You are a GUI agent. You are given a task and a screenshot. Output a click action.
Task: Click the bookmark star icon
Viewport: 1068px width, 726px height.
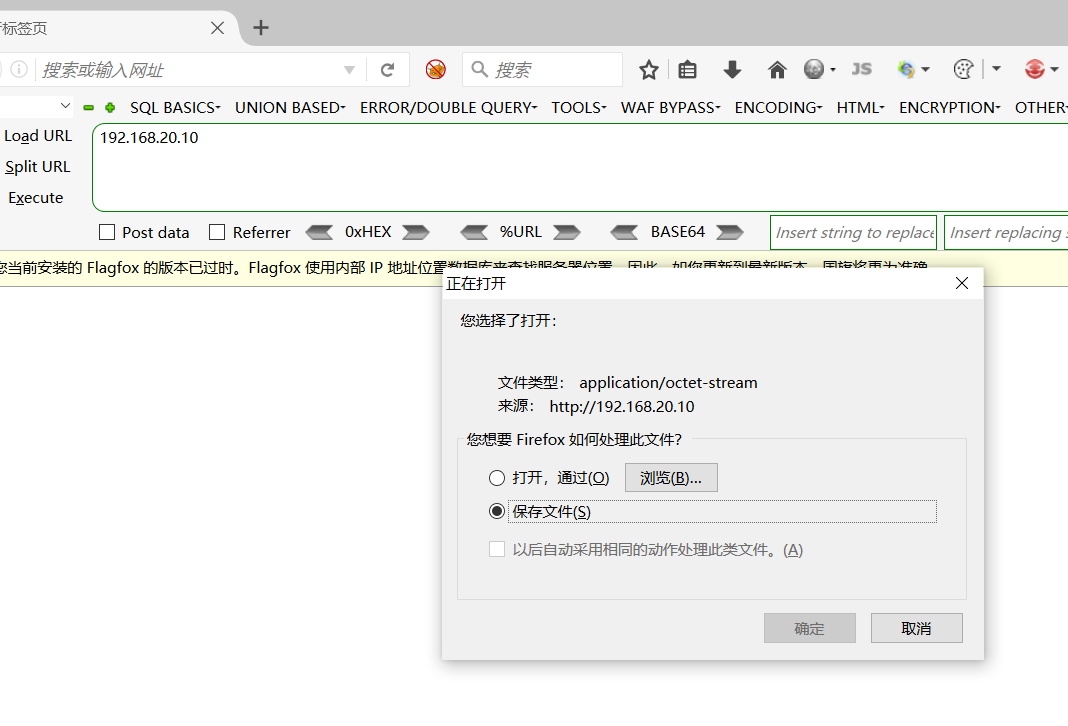(649, 70)
